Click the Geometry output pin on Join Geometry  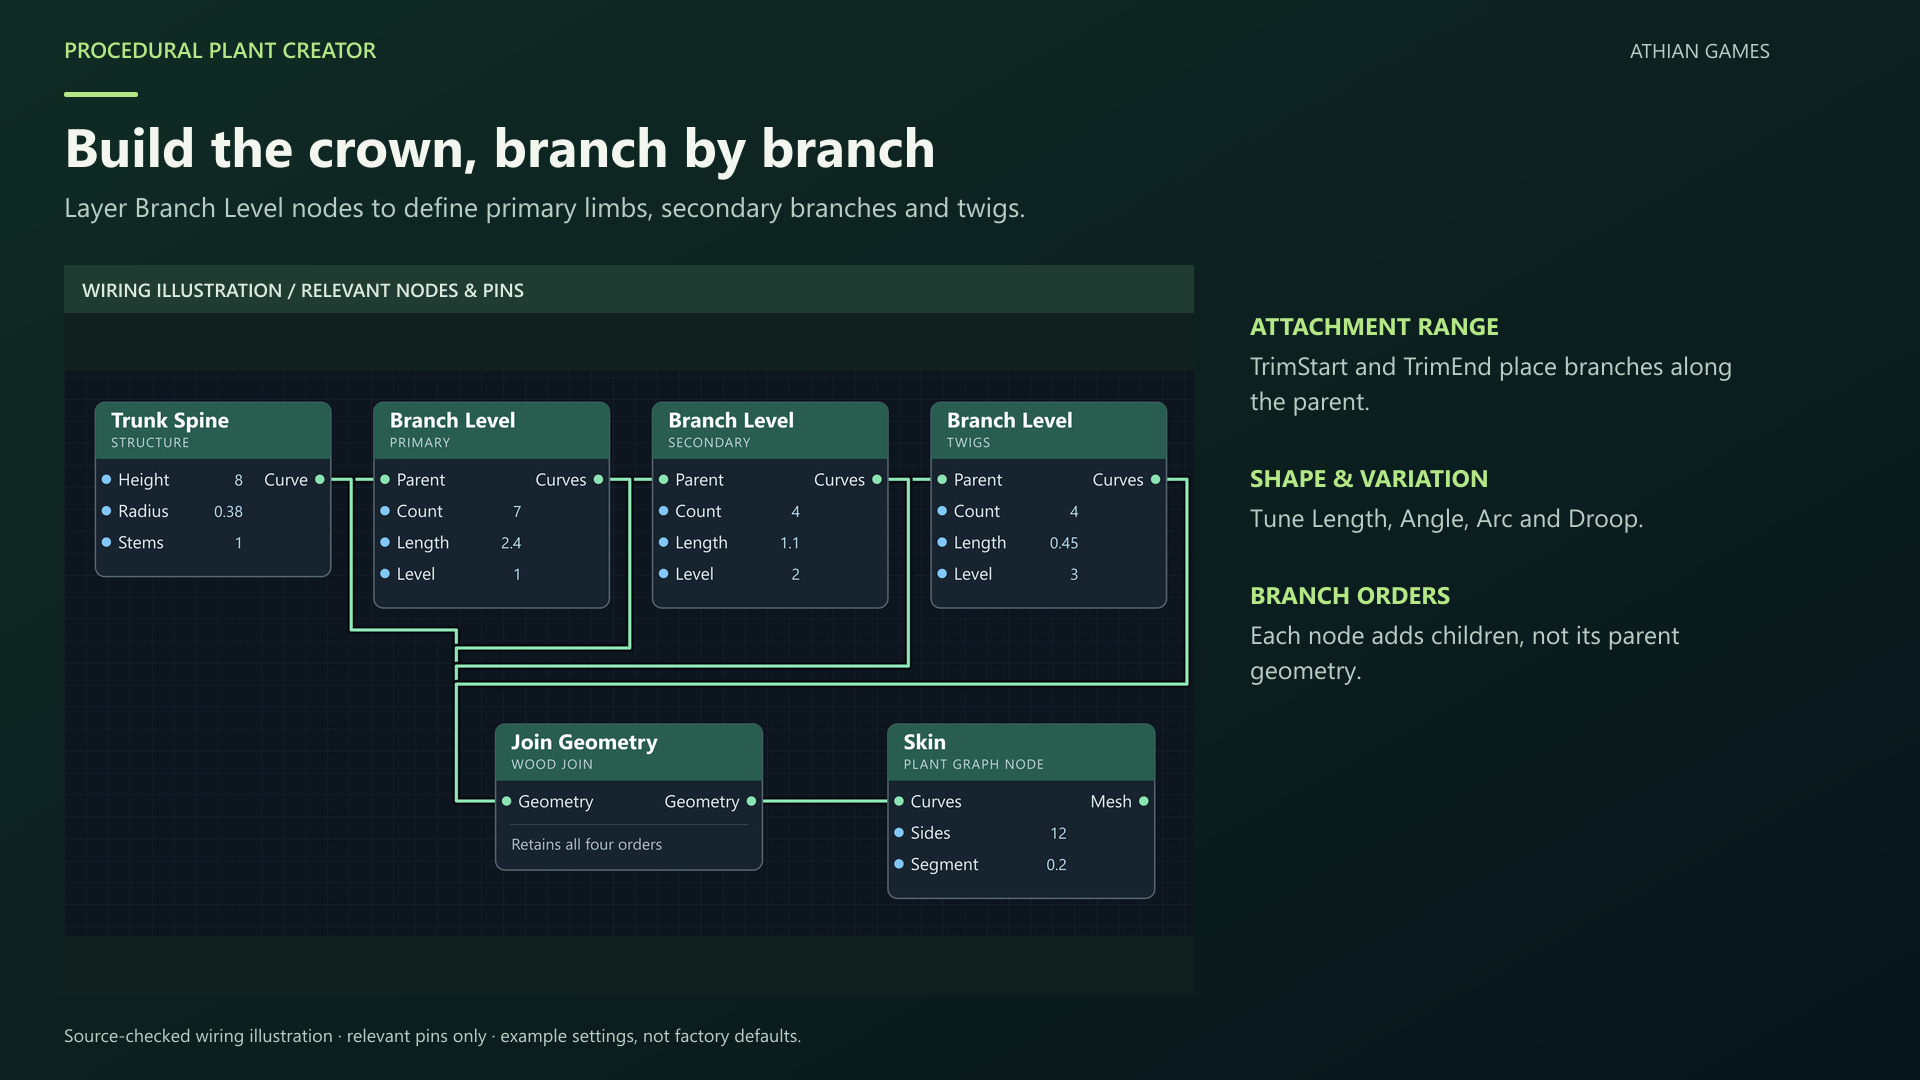pos(751,802)
